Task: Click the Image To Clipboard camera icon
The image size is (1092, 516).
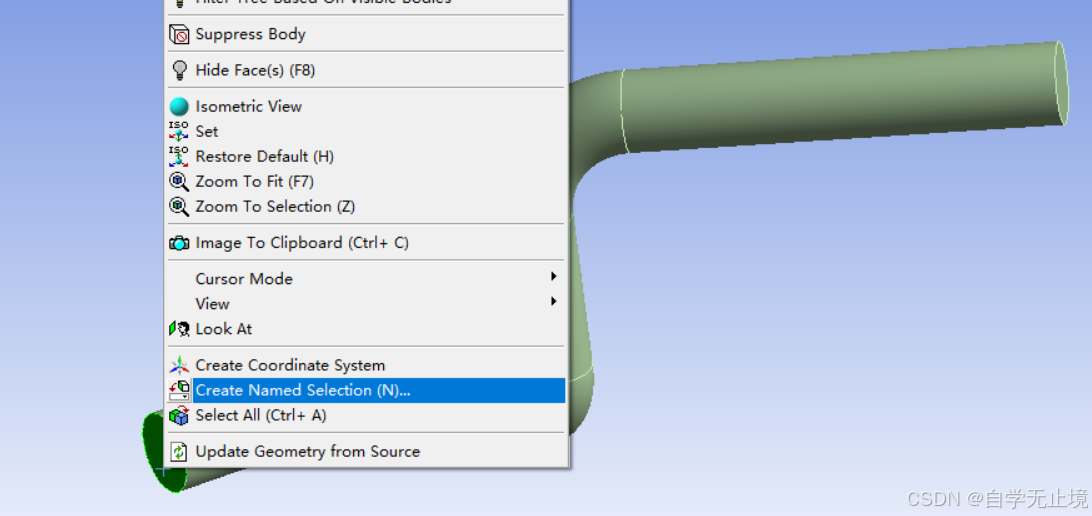Action: 179,243
